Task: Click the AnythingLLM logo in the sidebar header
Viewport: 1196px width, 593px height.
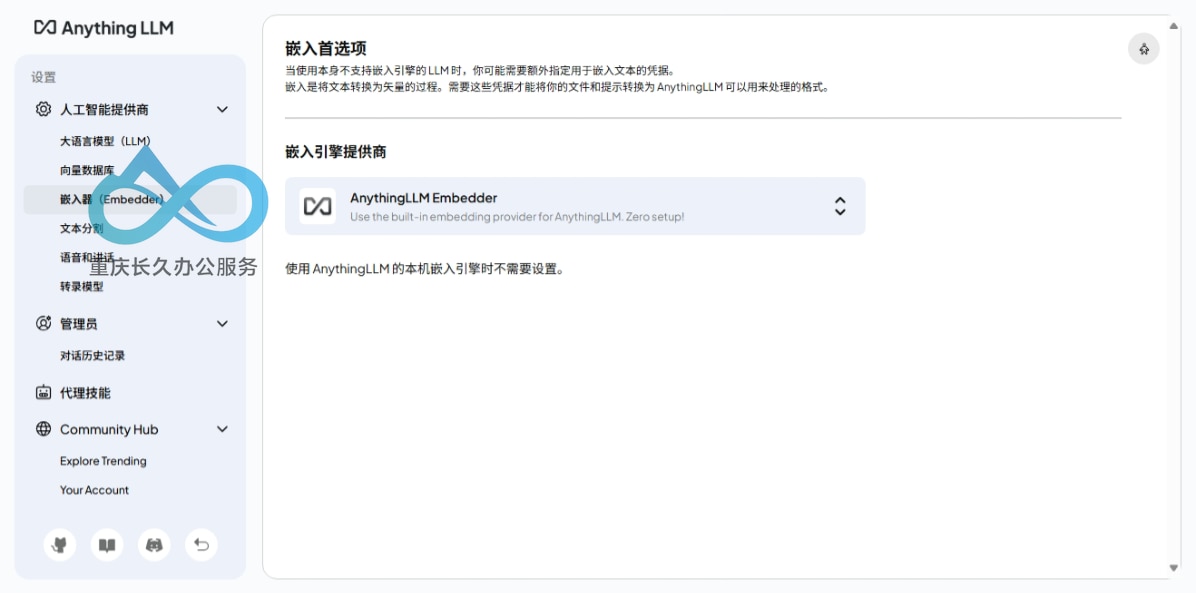Action: tap(104, 28)
